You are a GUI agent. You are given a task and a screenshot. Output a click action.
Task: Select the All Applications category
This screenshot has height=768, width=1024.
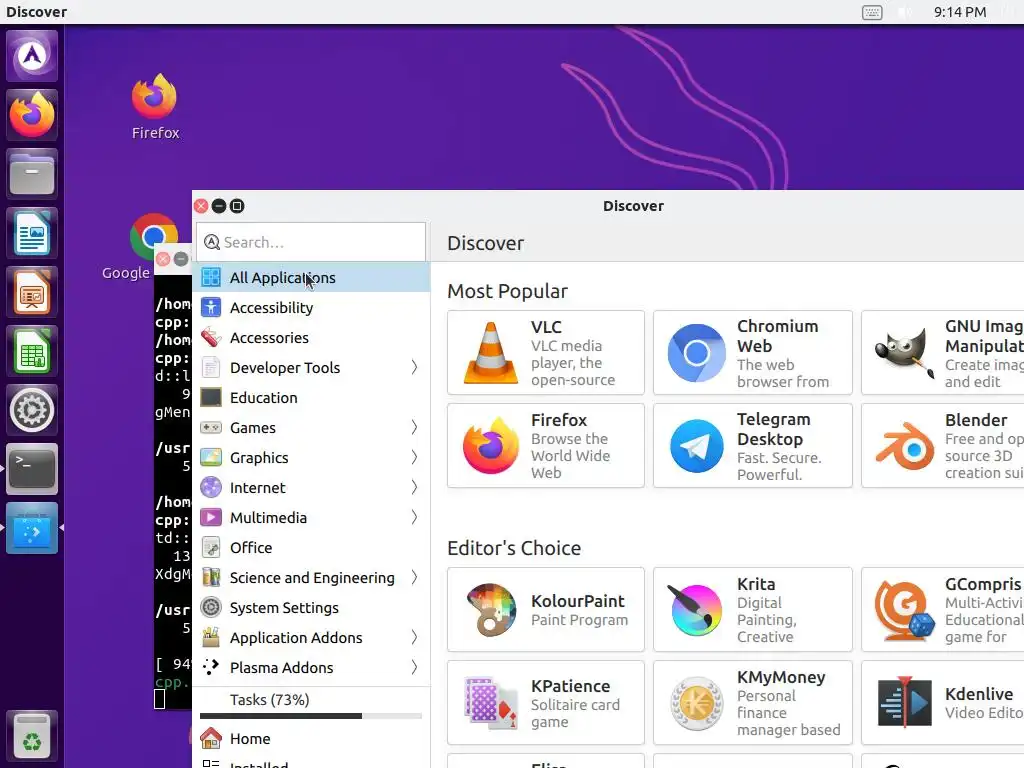click(x=312, y=278)
